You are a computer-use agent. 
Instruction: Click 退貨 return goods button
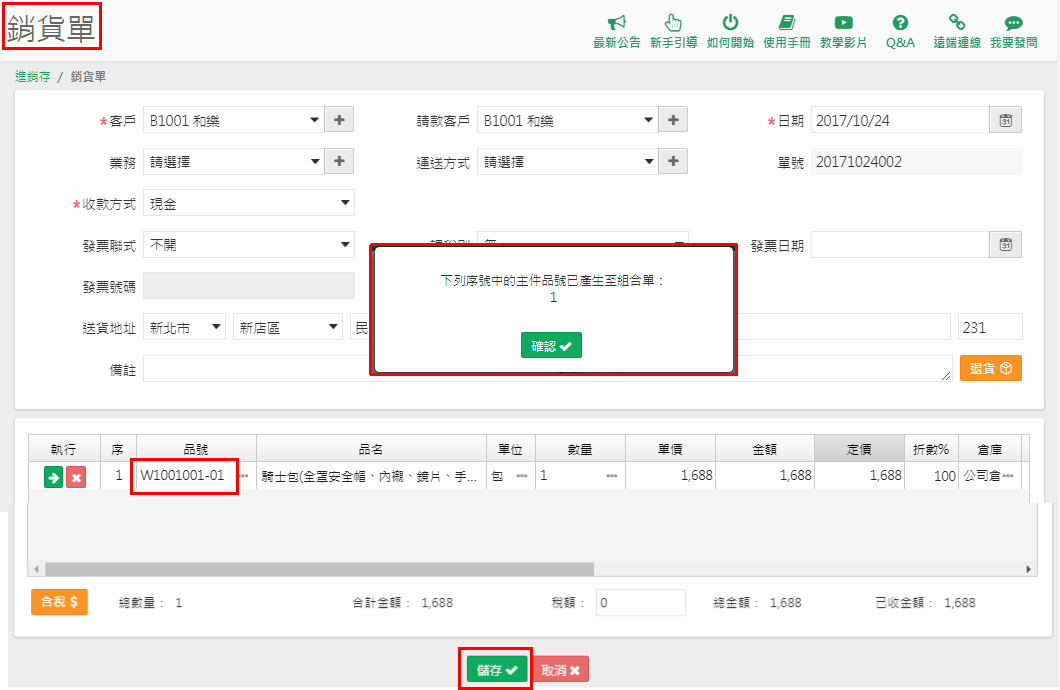tap(990, 368)
